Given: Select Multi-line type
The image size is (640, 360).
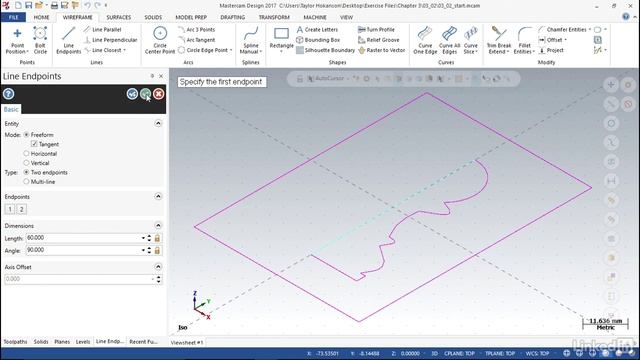Looking at the screenshot, I should [27, 182].
